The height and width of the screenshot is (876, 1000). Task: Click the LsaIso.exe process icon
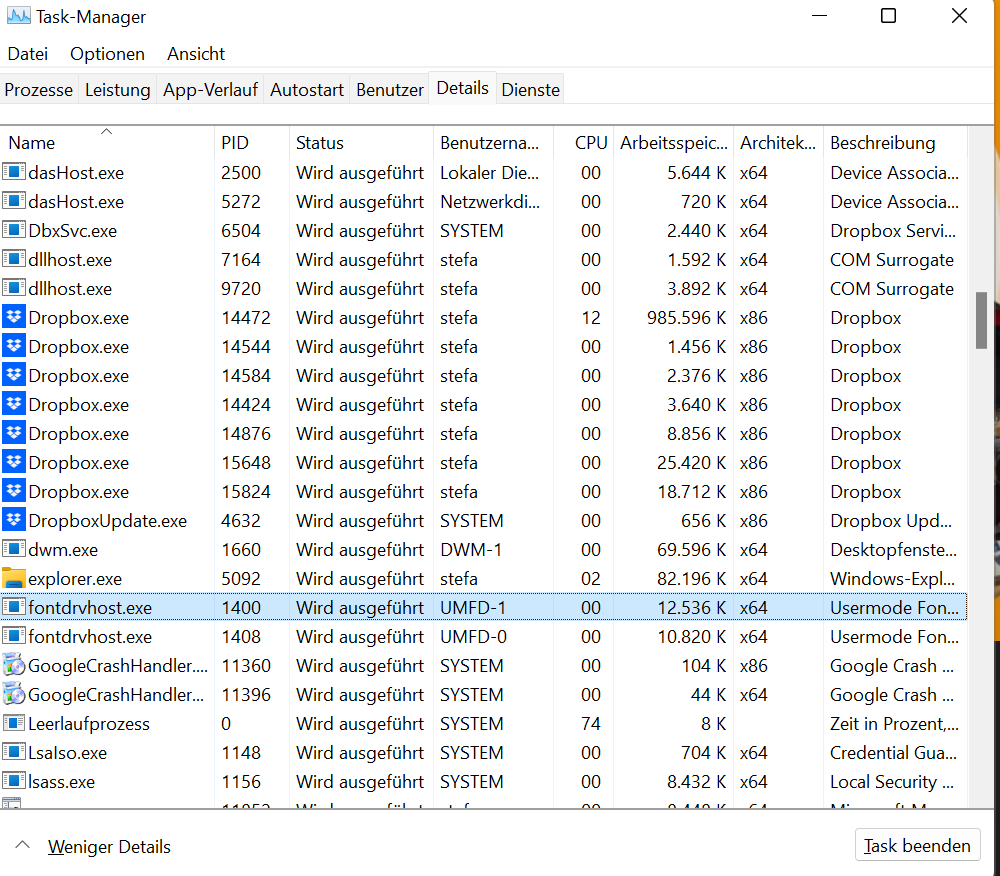[x=13, y=752]
